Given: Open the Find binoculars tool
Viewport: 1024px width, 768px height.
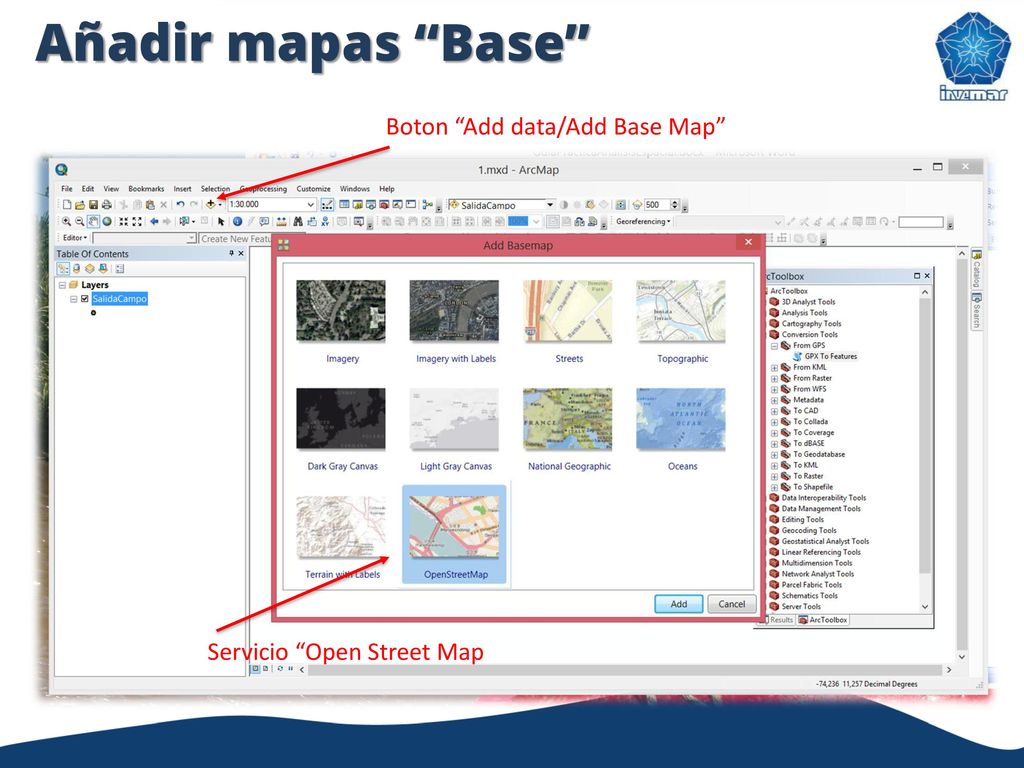Looking at the screenshot, I should point(298,221).
